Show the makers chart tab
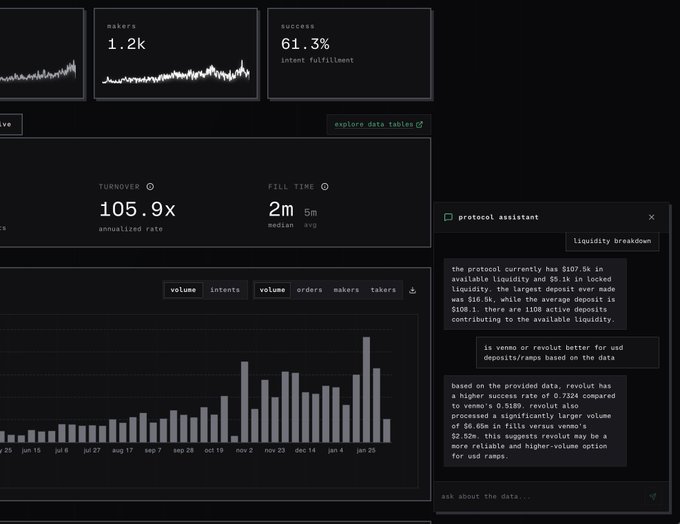This screenshot has width=680, height=524. (346, 290)
